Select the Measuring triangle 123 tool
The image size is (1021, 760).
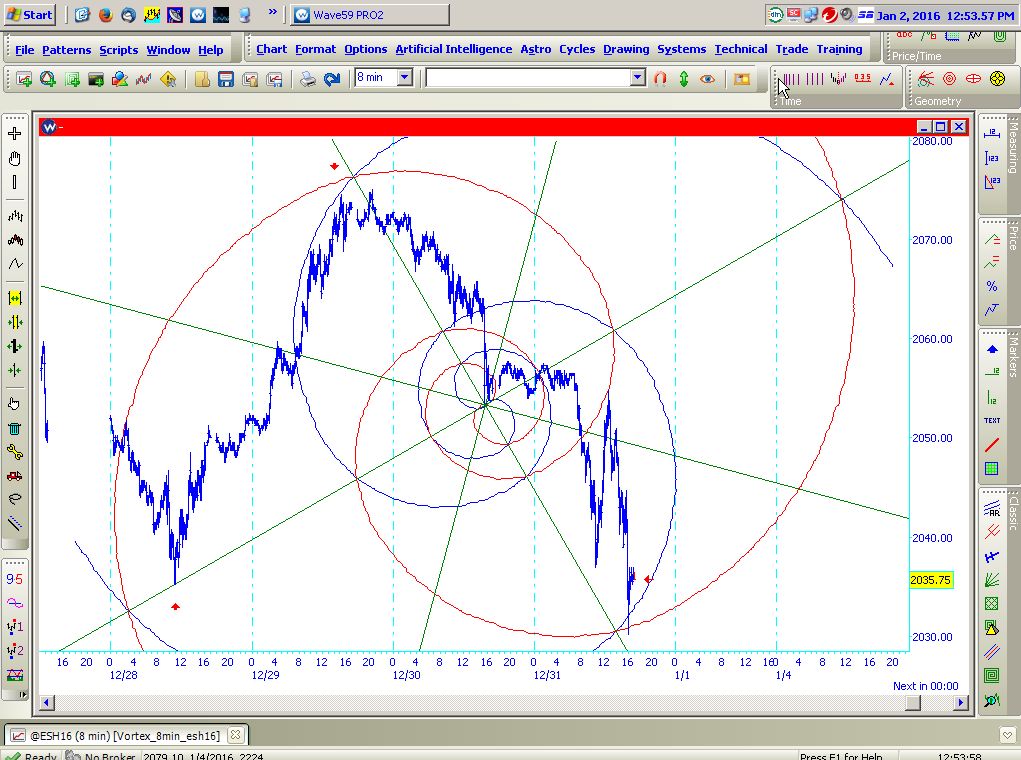992,182
